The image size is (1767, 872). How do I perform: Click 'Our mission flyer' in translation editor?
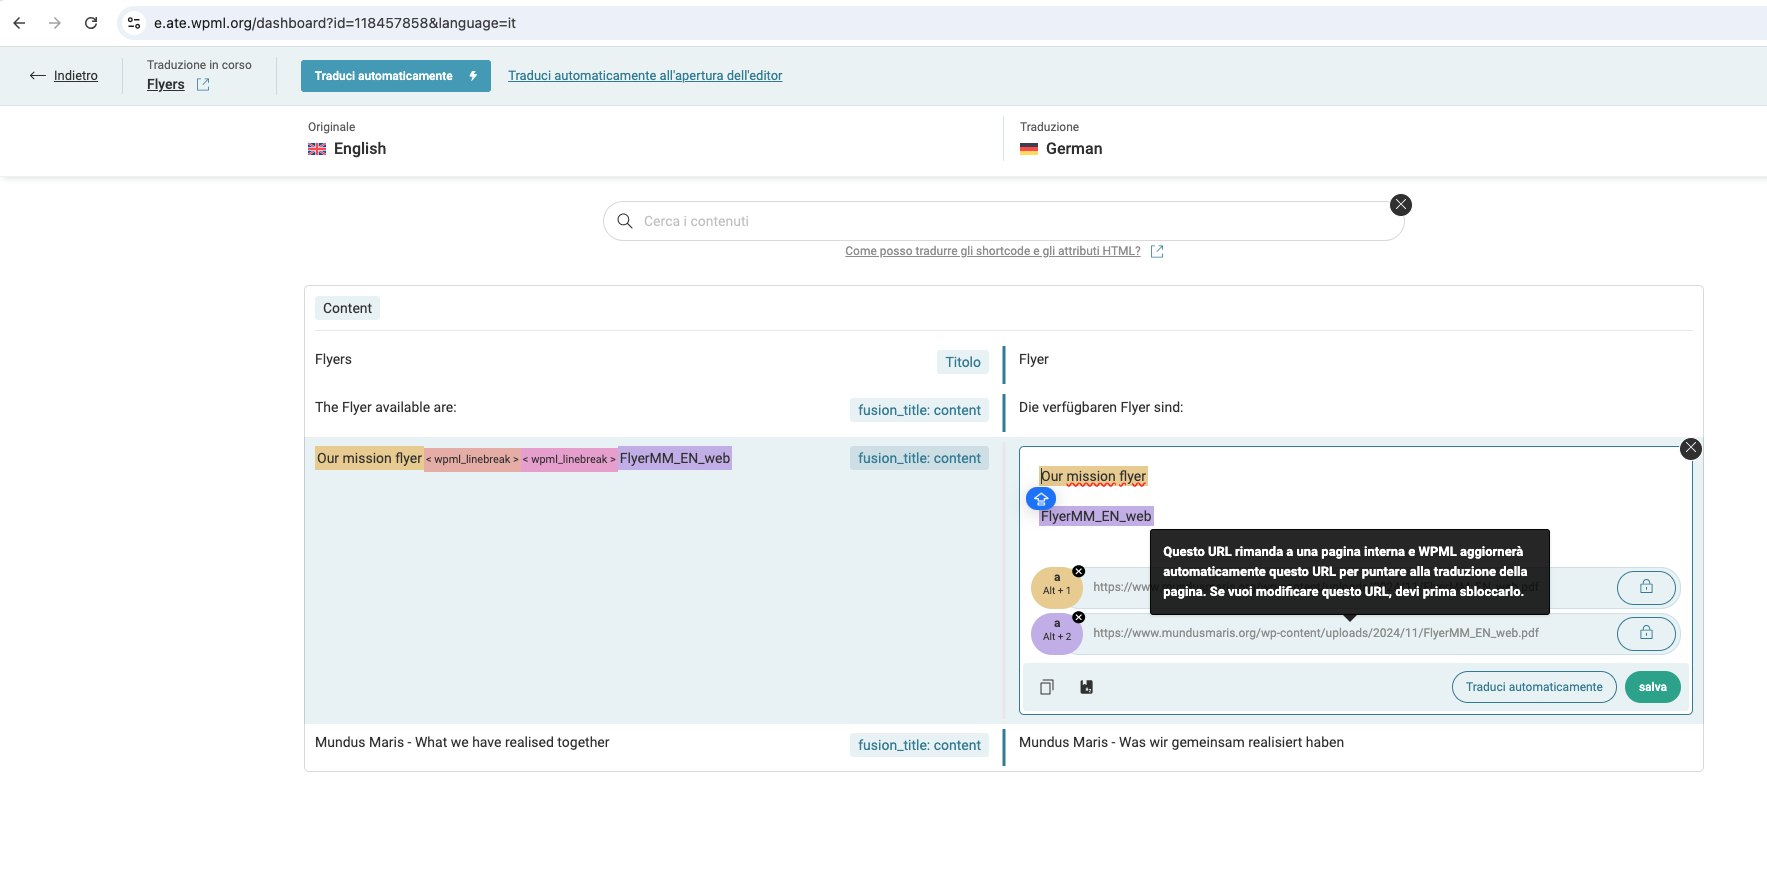(x=1093, y=476)
